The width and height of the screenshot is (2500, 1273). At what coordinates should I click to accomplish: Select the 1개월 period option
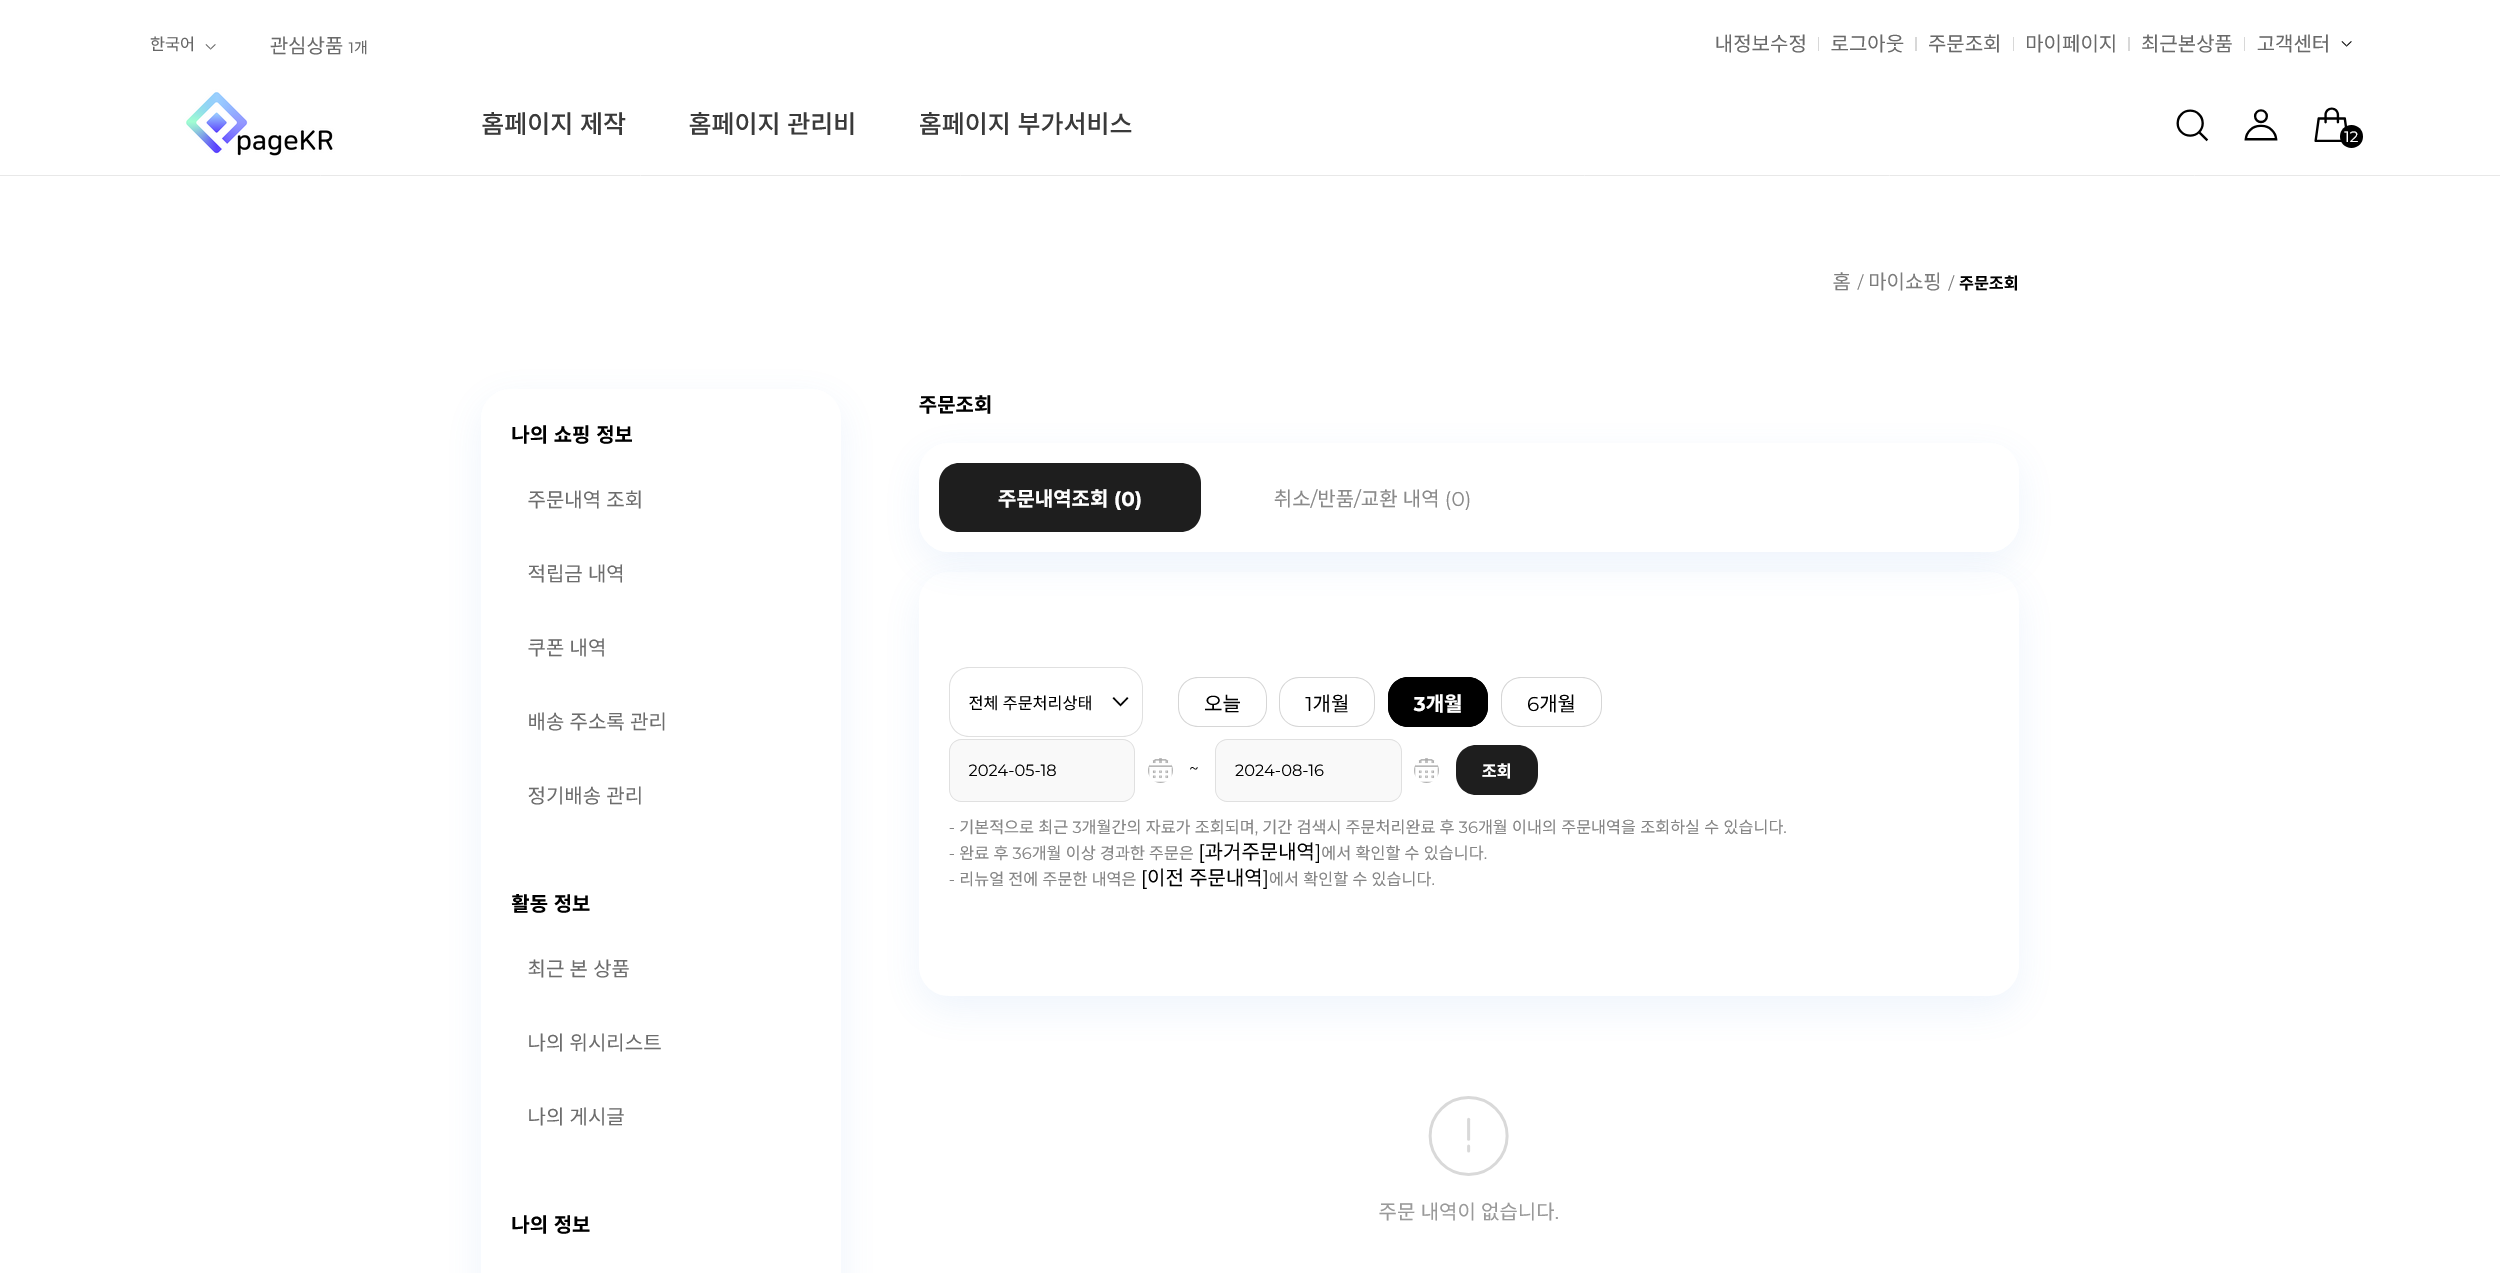tap(1326, 703)
